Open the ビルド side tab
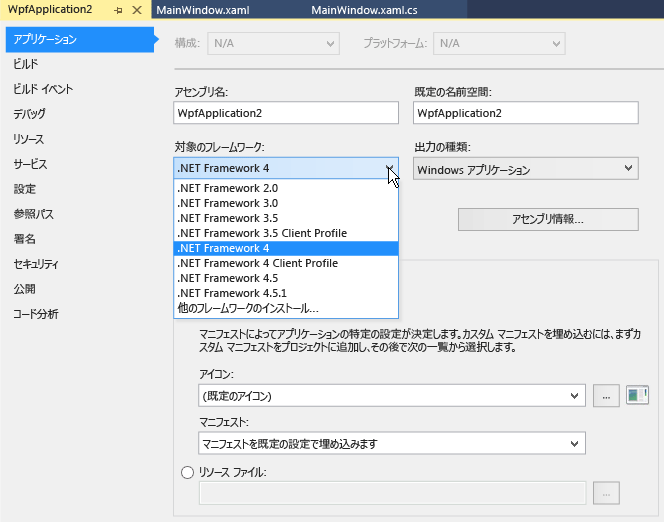This screenshot has height=522, width=664. point(25,64)
